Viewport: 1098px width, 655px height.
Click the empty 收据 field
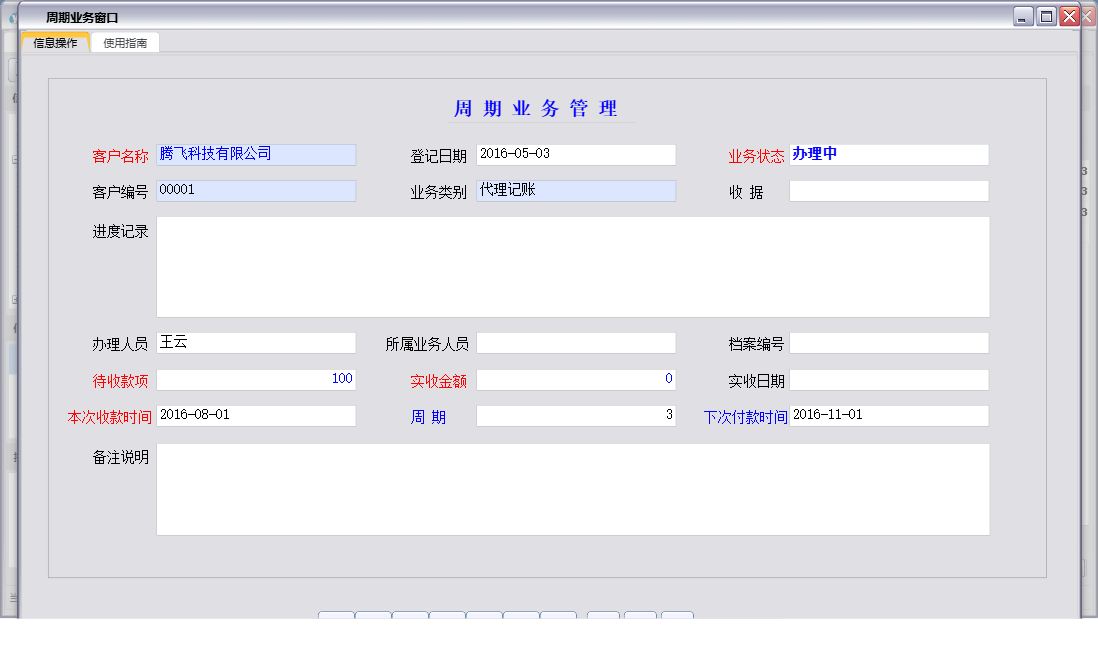[888, 190]
